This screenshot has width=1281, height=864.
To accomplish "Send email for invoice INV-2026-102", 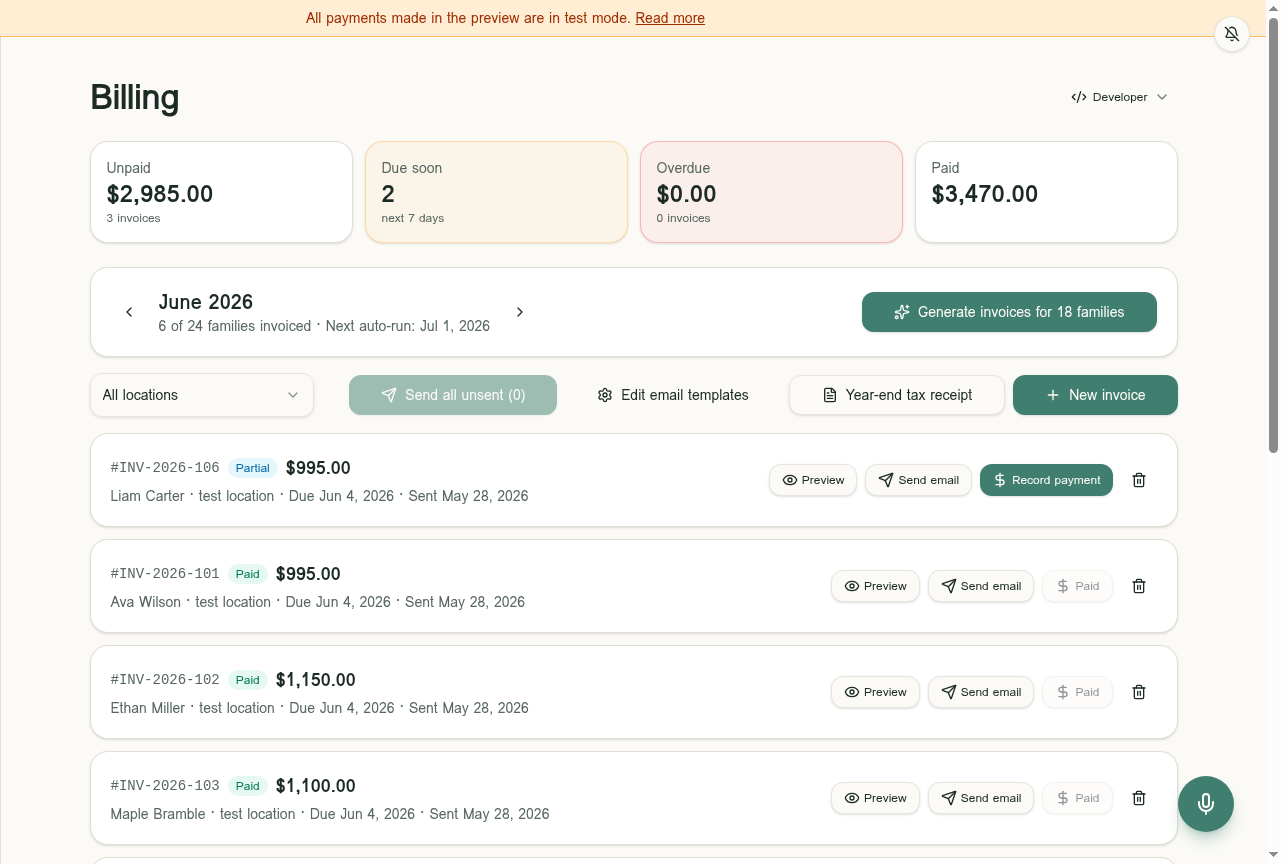I will [981, 692].
